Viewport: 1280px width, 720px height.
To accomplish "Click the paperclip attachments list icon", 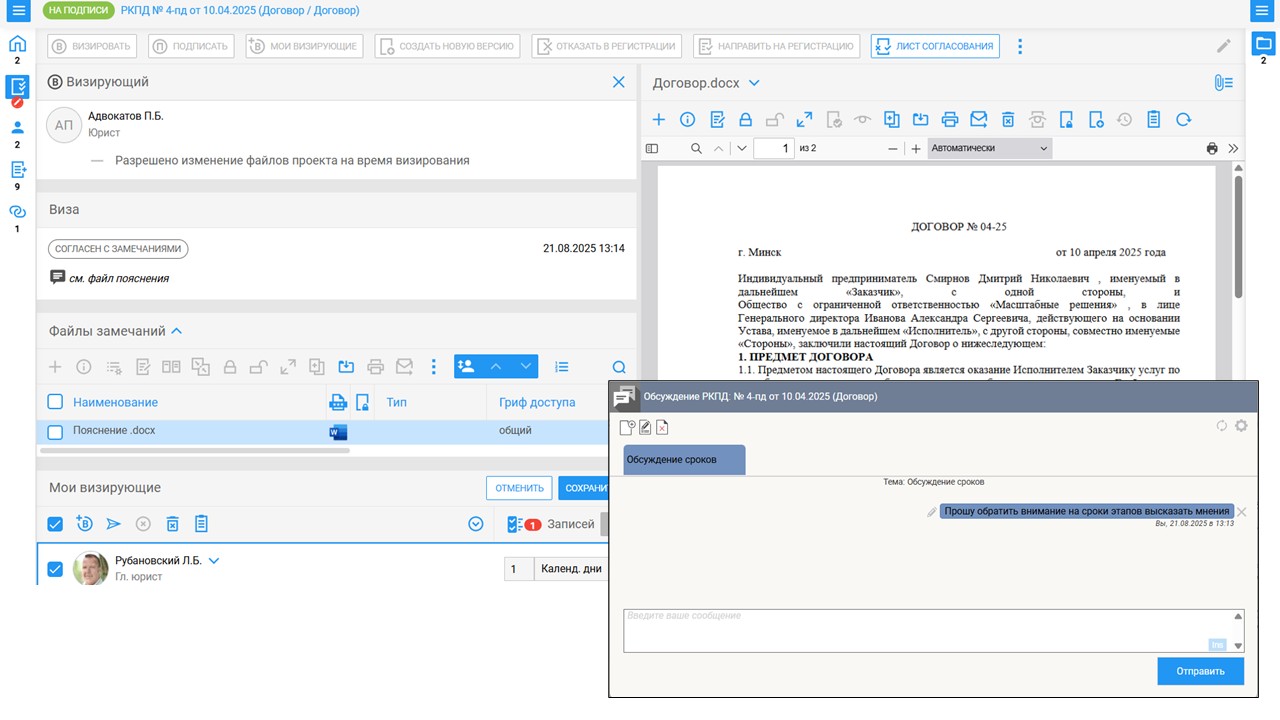I will click(x=1223, y=83).
